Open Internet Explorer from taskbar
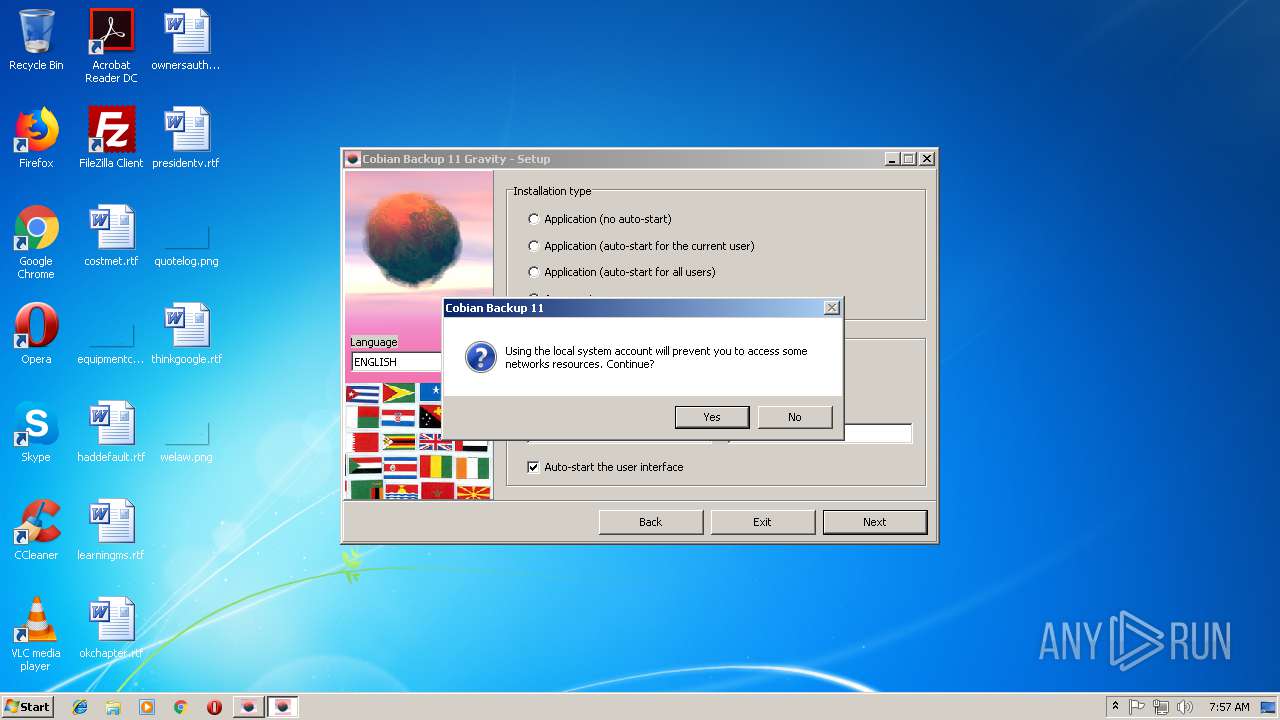The height and width of the screenshot is (720, 1280). [x=80, y=707]
